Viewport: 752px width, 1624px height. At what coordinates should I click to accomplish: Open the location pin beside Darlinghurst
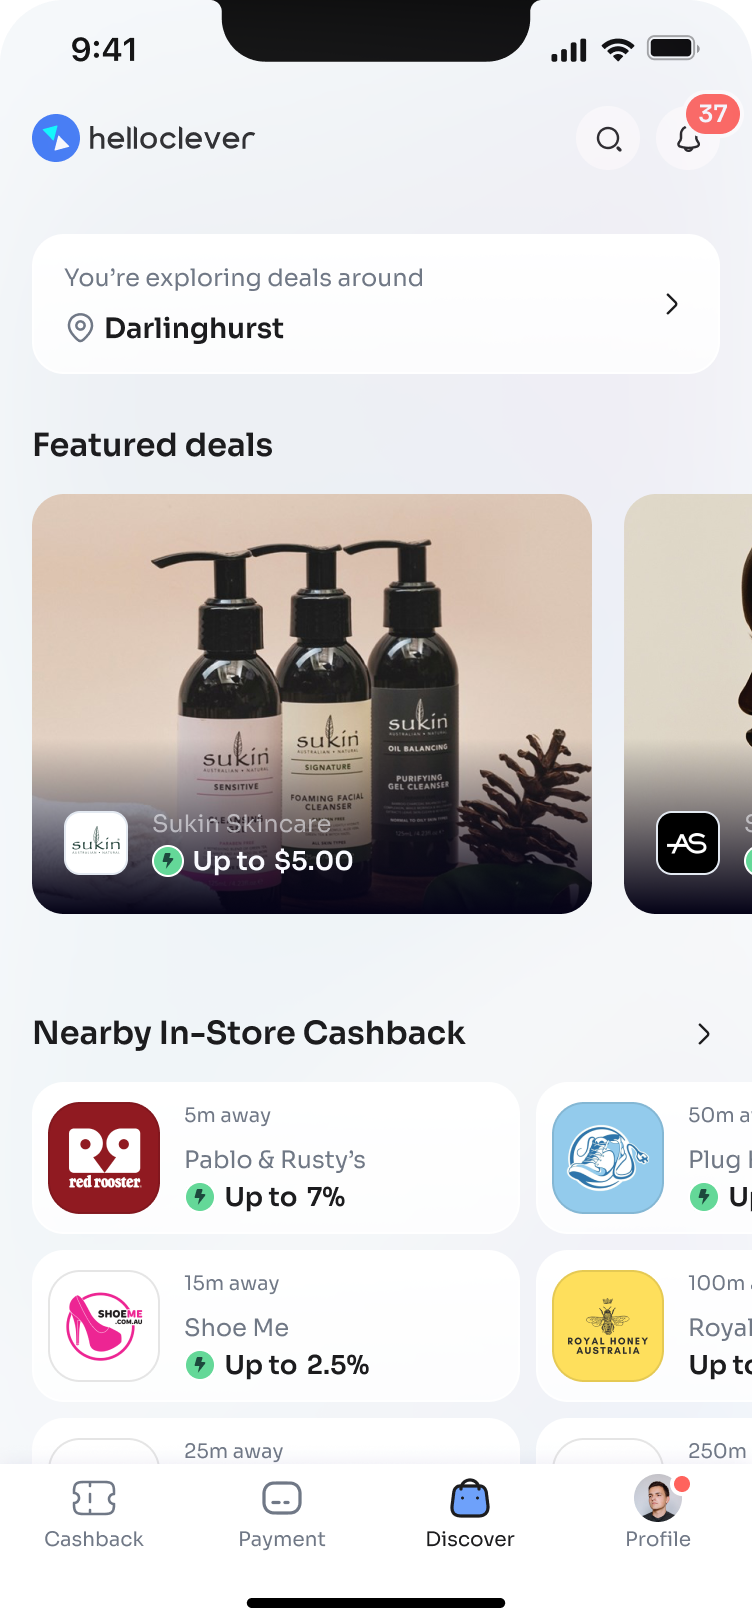(x=80, y=328)
